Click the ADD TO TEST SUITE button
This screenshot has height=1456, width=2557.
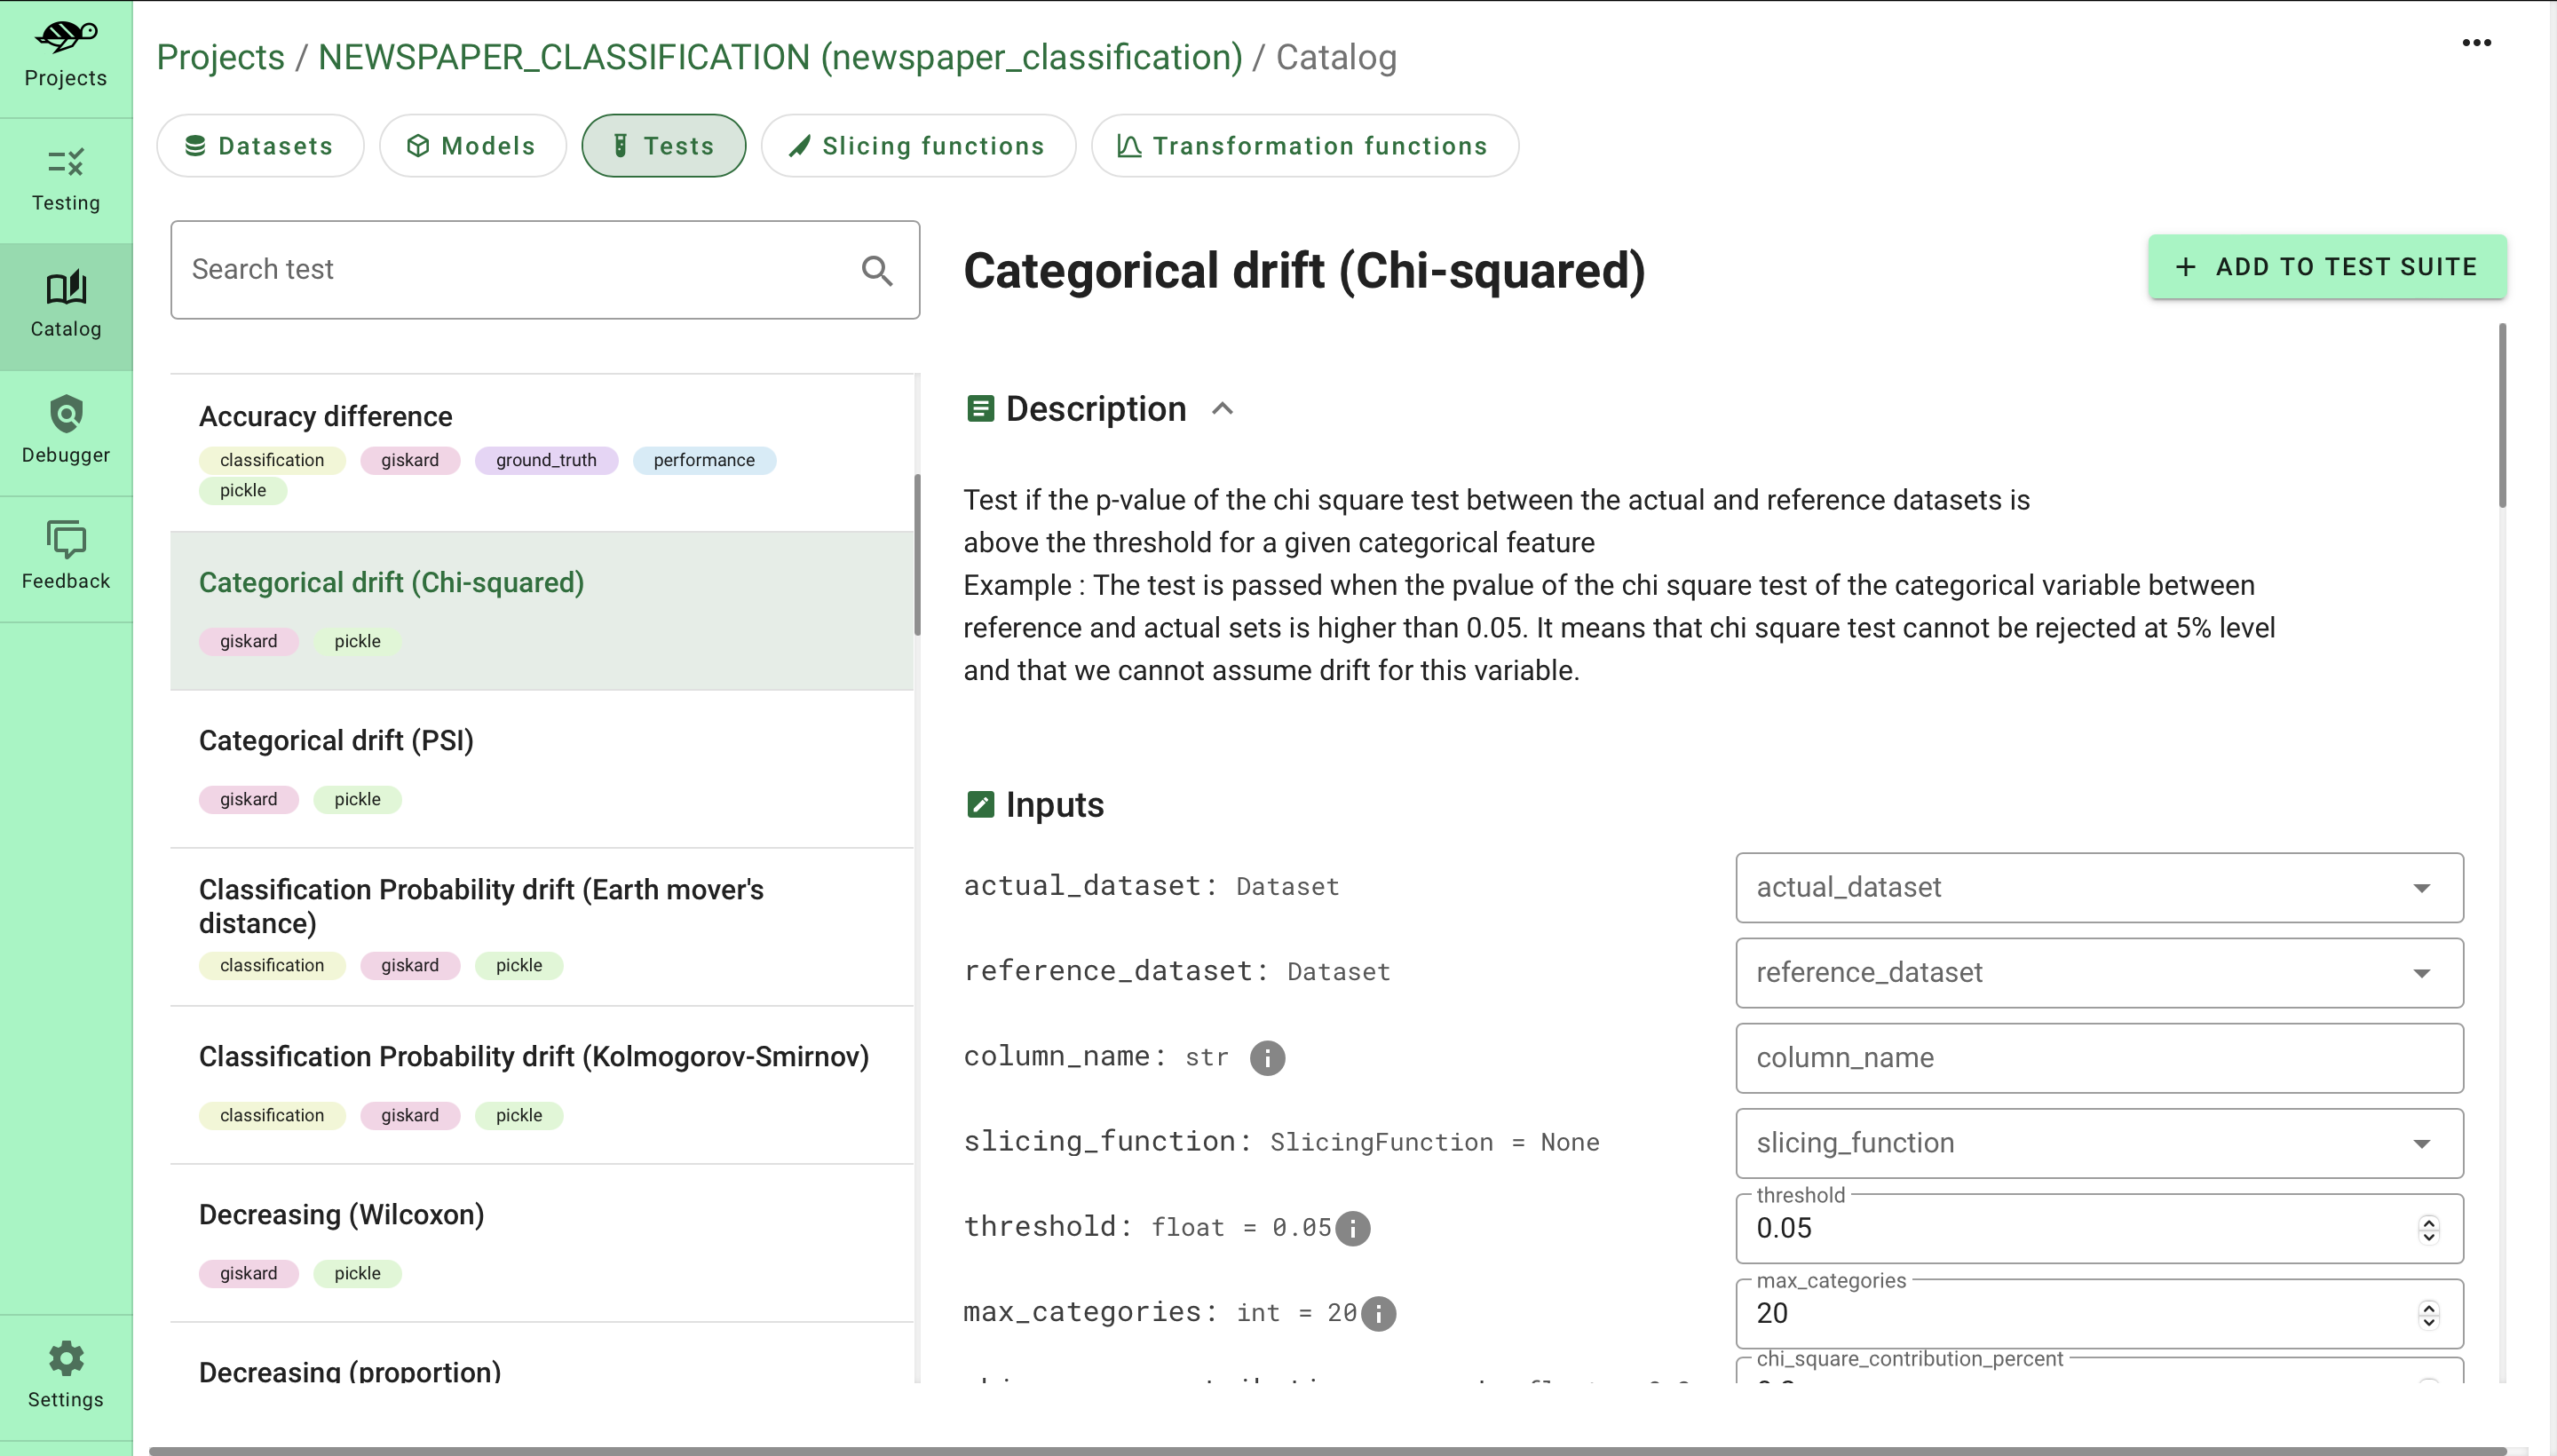pos(2327,266)
